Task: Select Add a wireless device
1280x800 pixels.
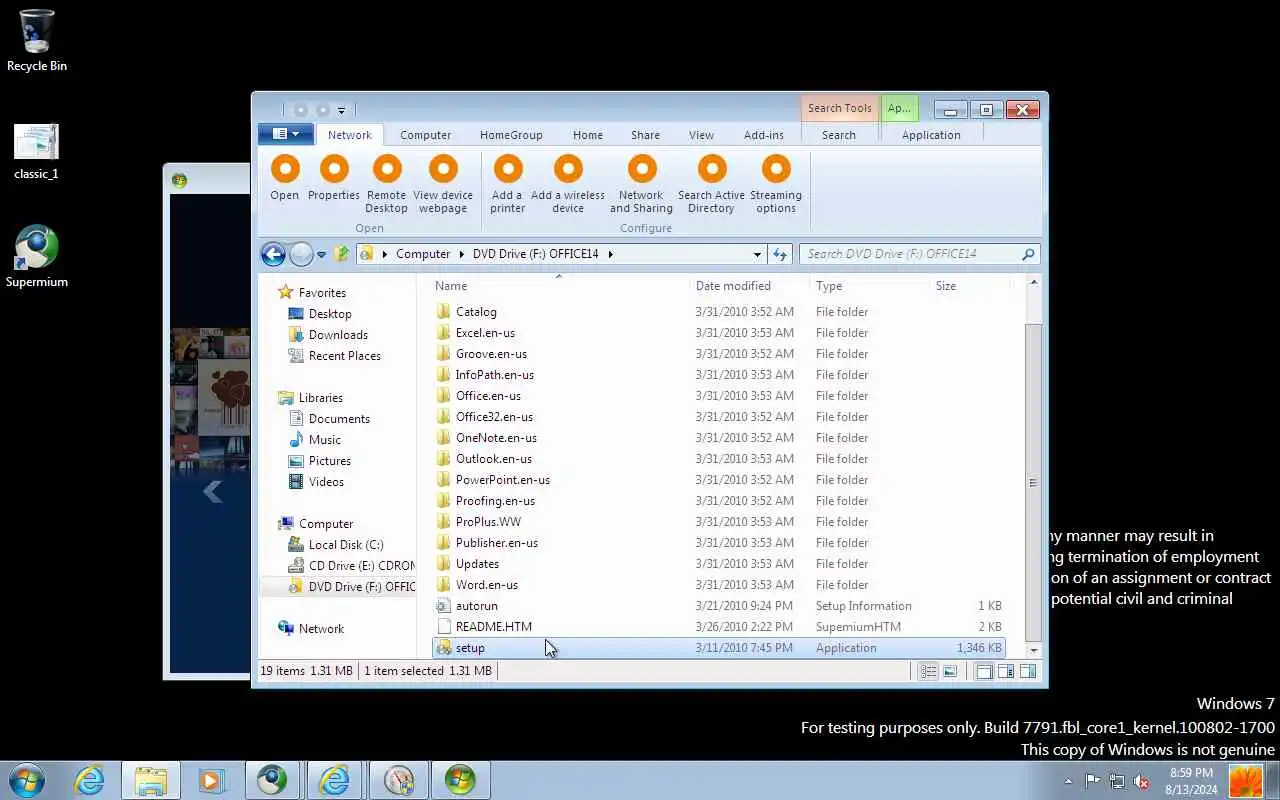Action: coord(568,184)
